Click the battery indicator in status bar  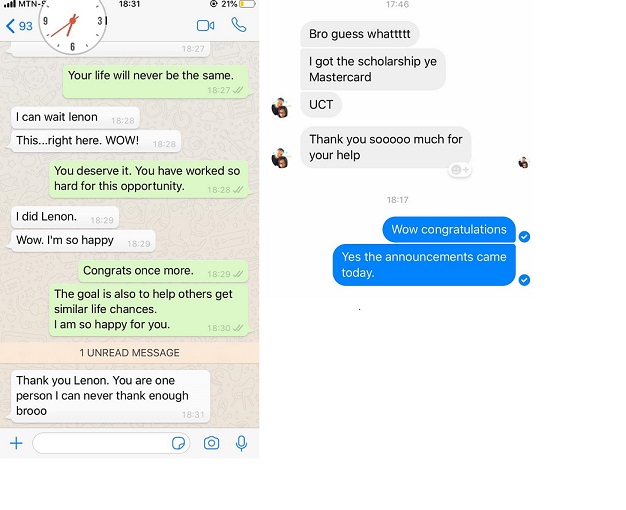point(247,4)
